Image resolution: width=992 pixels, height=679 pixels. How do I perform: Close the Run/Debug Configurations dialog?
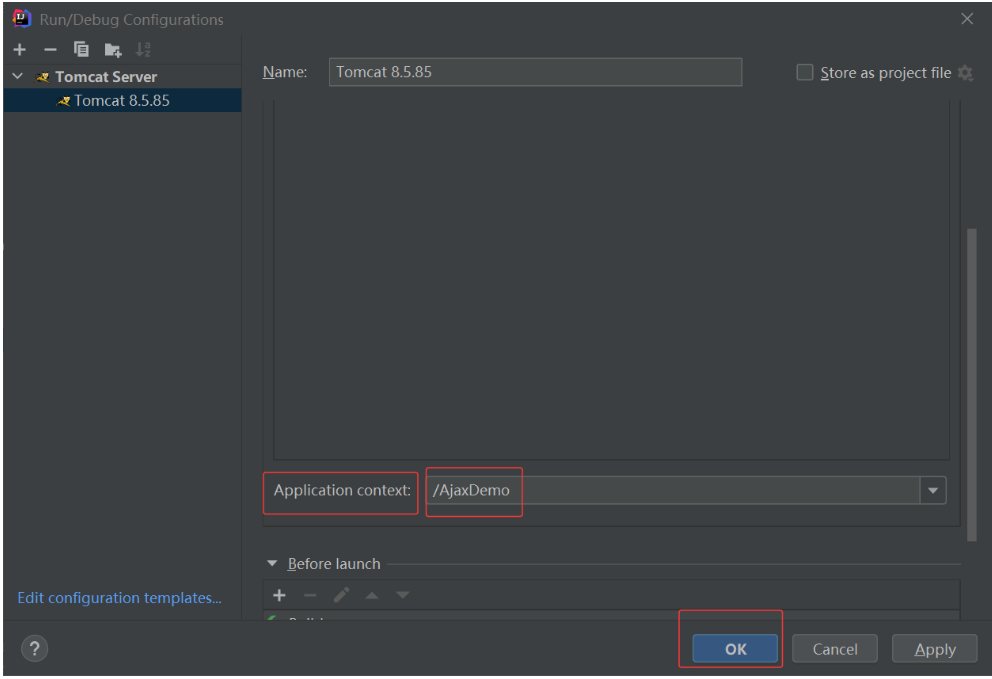click(967, 19)
